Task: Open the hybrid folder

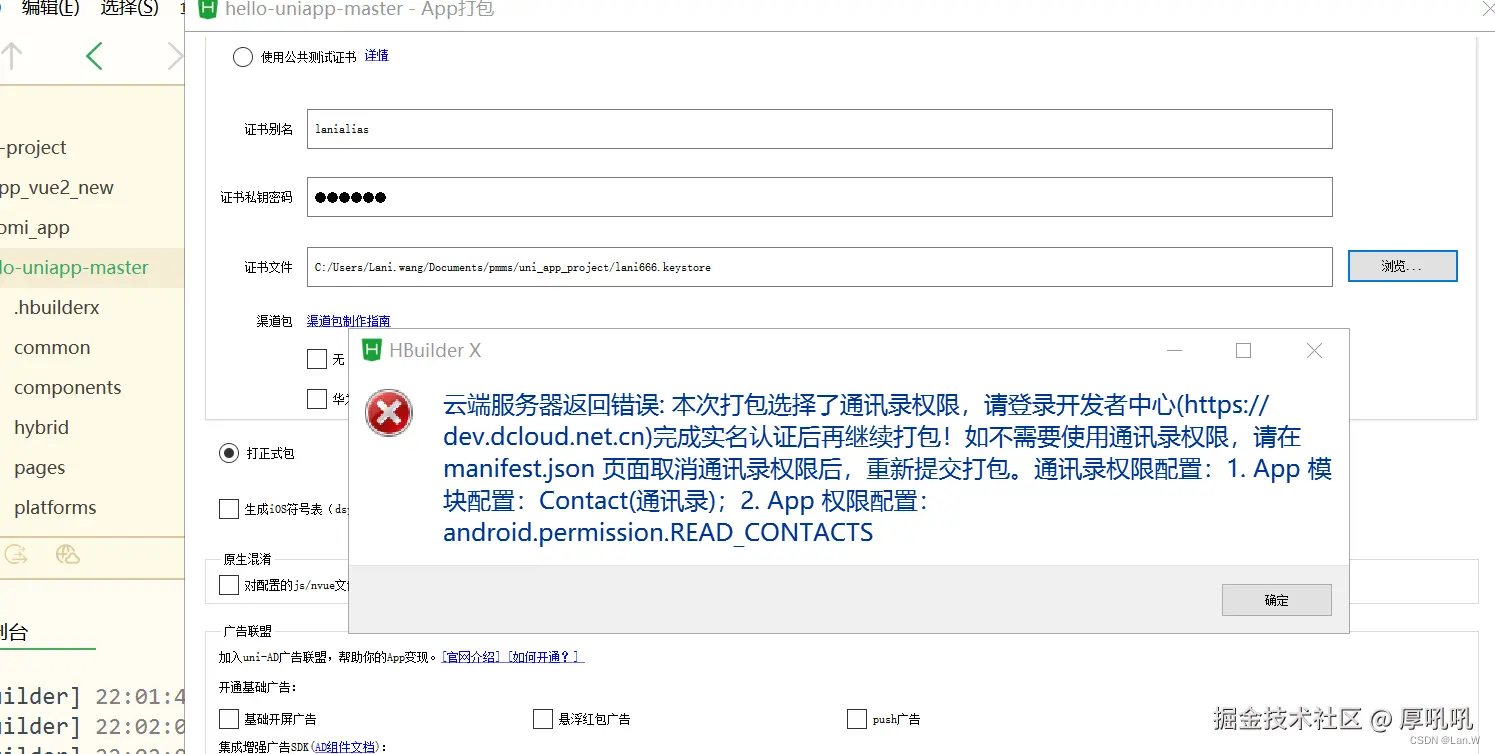Action: [x=41, y=427]
